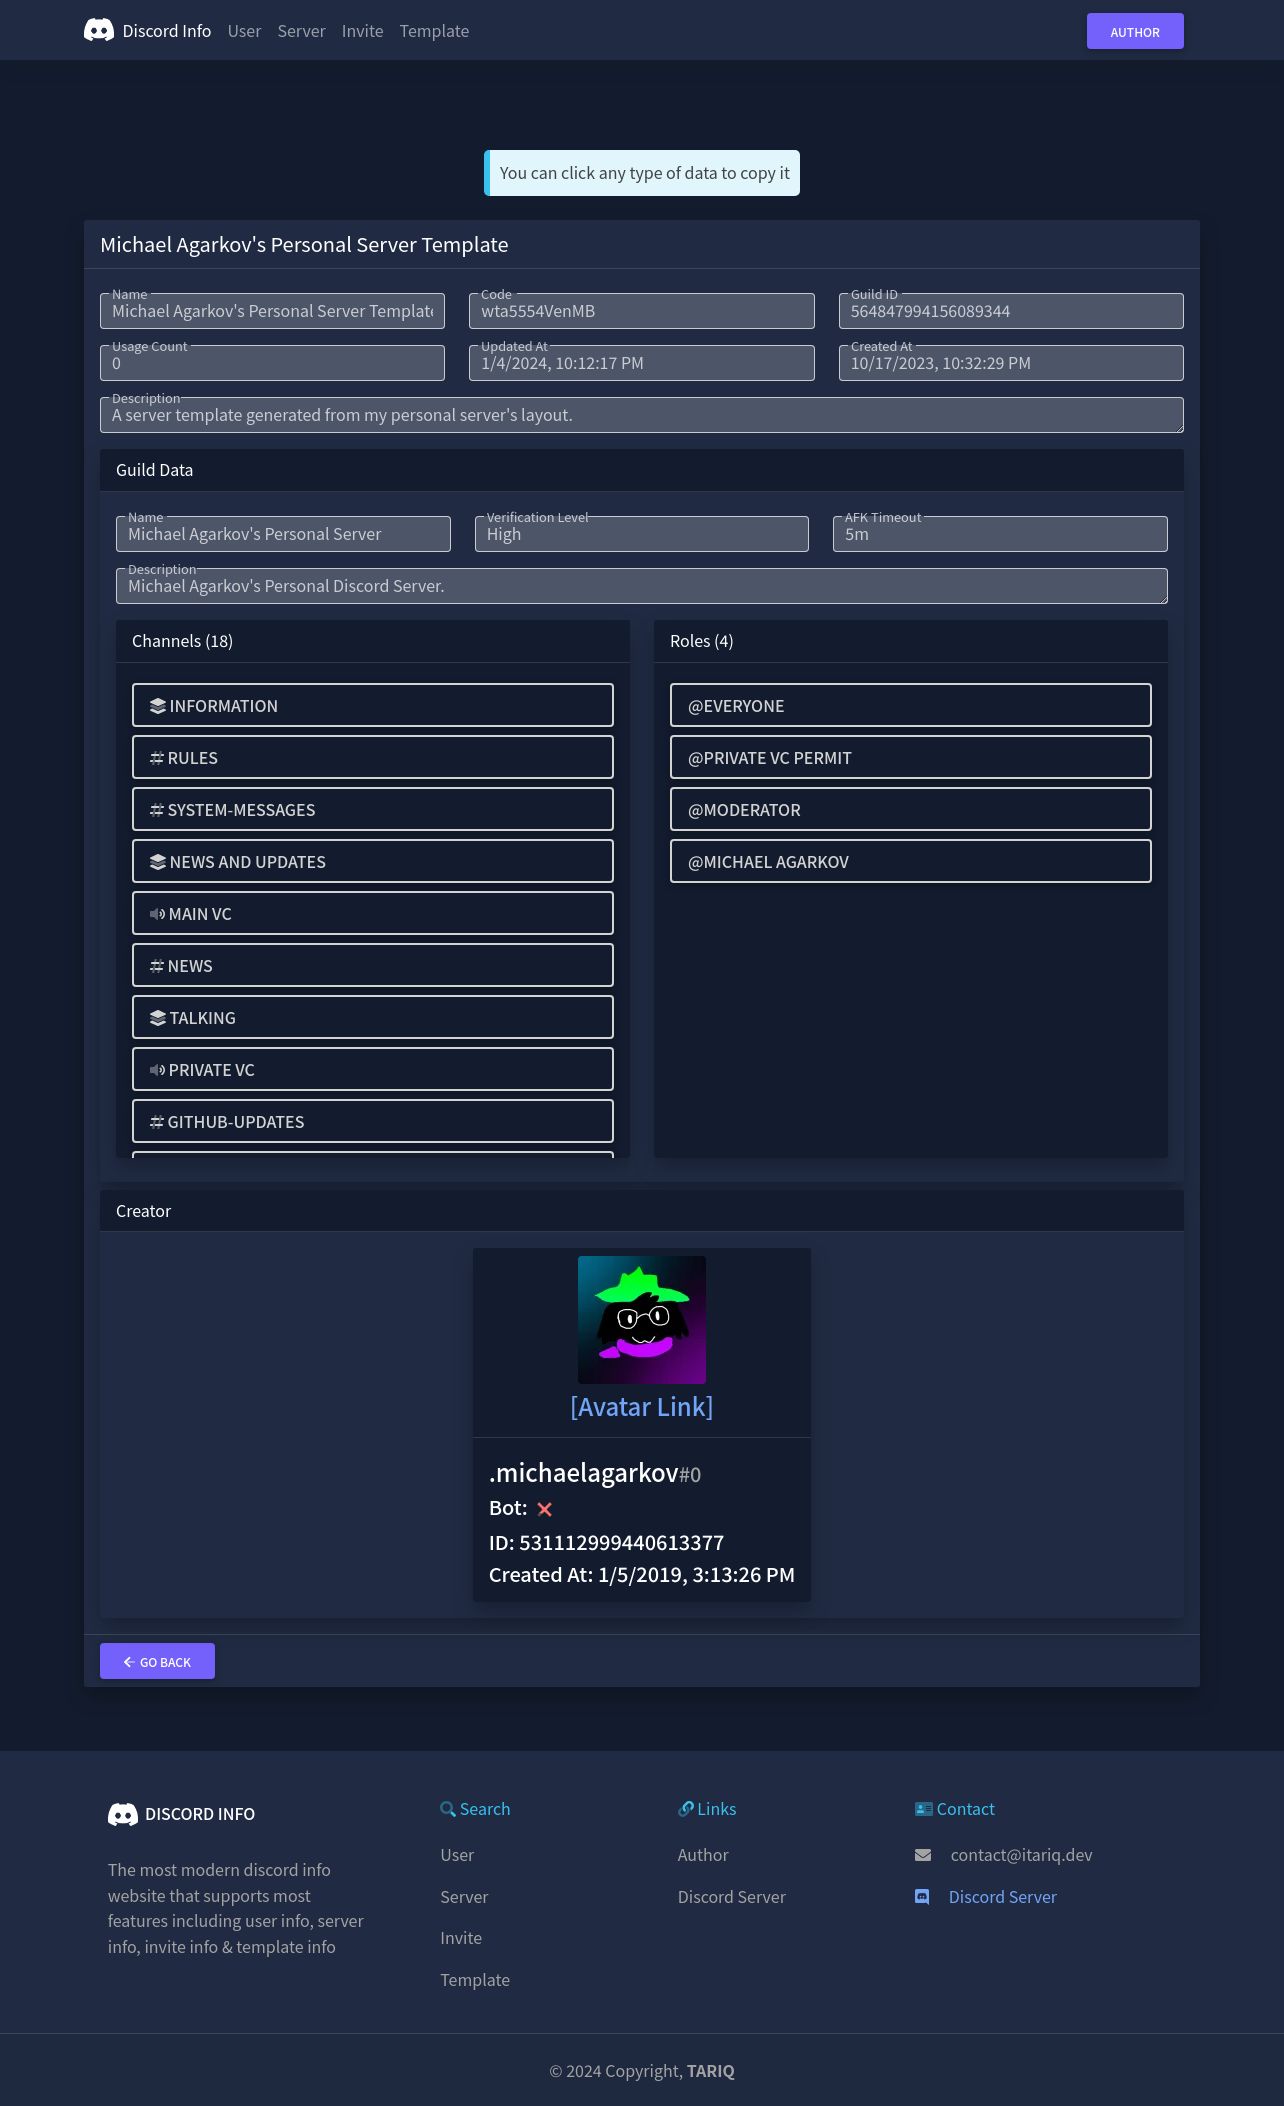Click the Discord icon beside contact Discord Server
Screen dimensions: 1284x2106
pyautogui.click(x=922, y=1897)
